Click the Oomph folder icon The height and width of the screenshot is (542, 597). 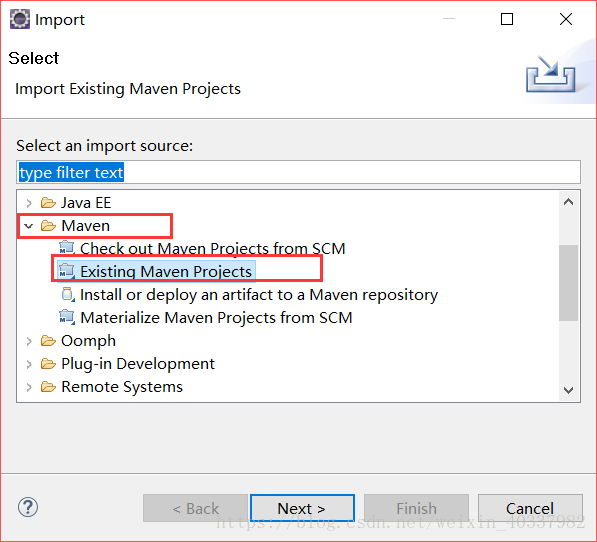click(48, 341)
